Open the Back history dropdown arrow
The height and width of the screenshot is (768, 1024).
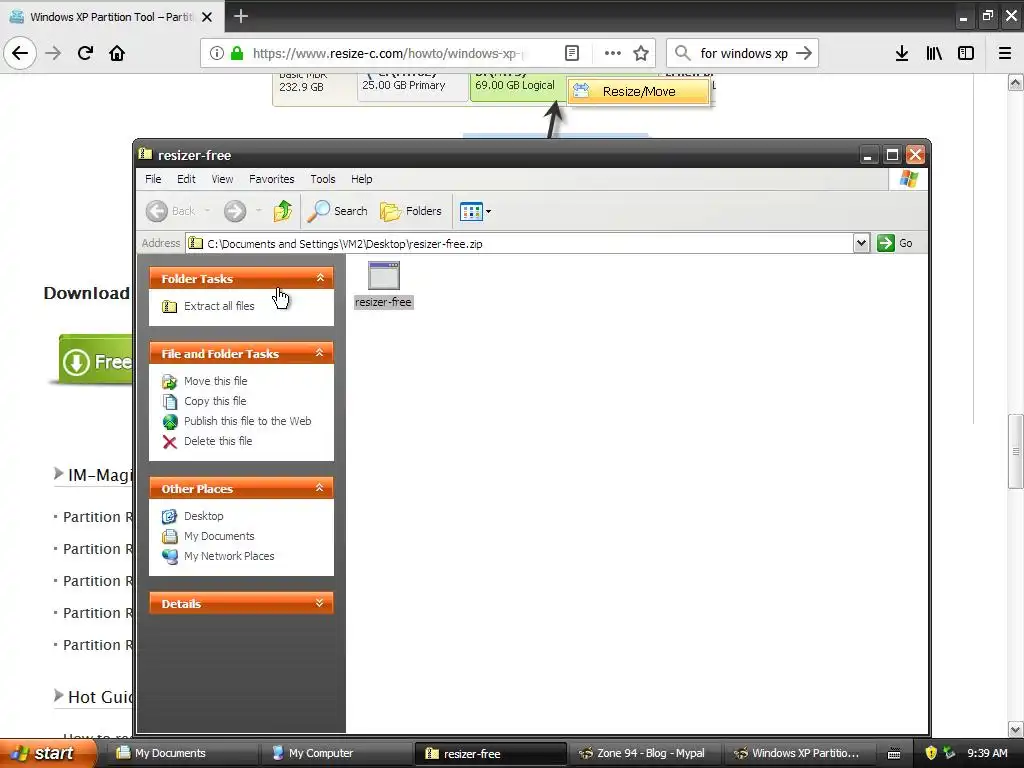click(207, 211)
